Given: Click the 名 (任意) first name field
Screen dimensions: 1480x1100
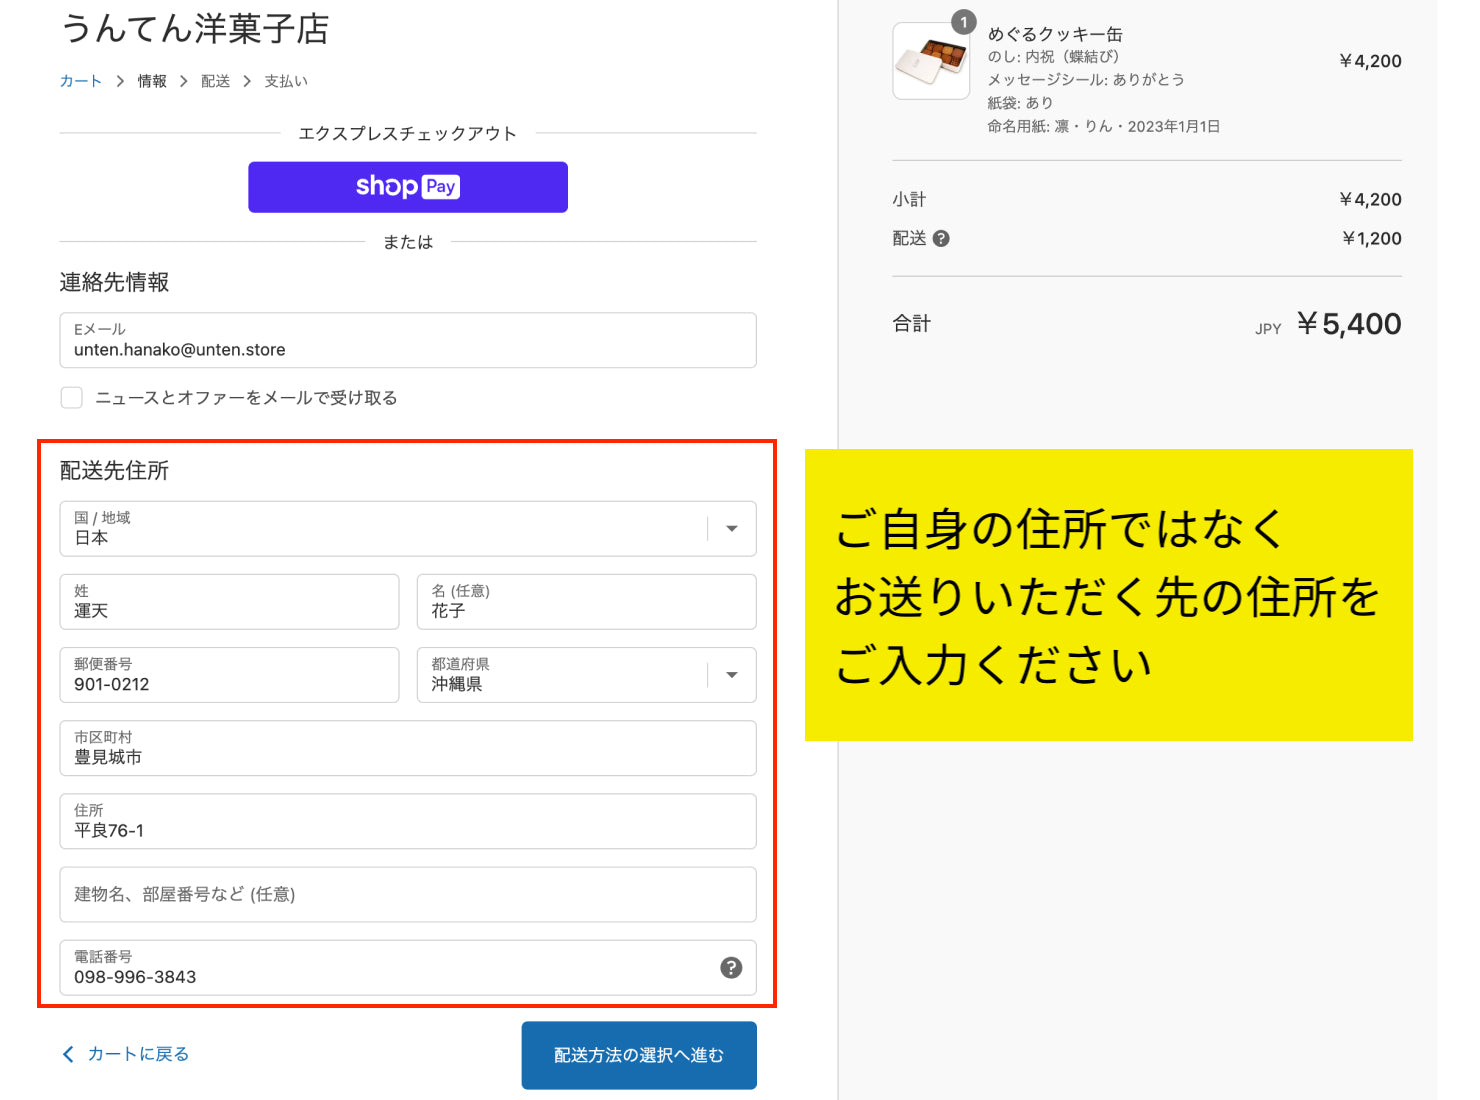Looking at the screenshot, I should (586, 602).
